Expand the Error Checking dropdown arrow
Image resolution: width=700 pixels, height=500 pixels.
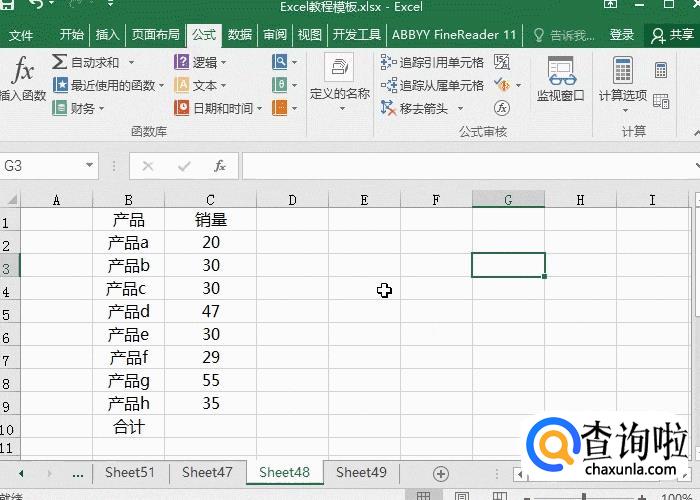point(519,85)
